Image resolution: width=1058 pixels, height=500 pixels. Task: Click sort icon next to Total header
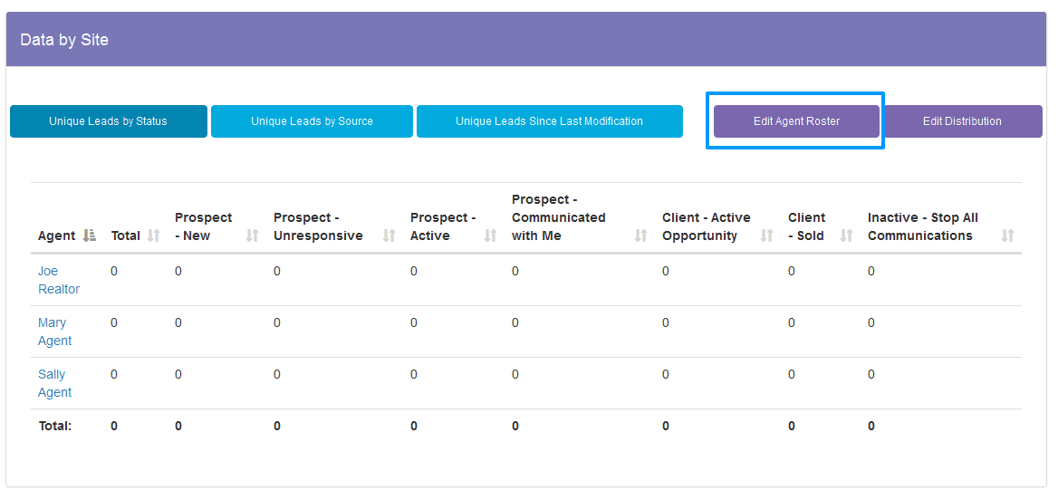[x=153, y=236]
